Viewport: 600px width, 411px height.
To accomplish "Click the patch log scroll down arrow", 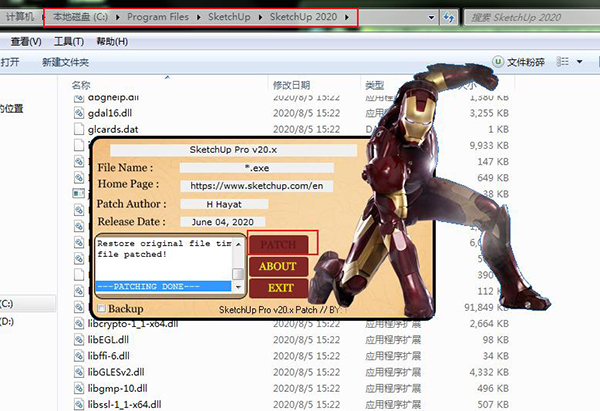I will tap(238, 287).
